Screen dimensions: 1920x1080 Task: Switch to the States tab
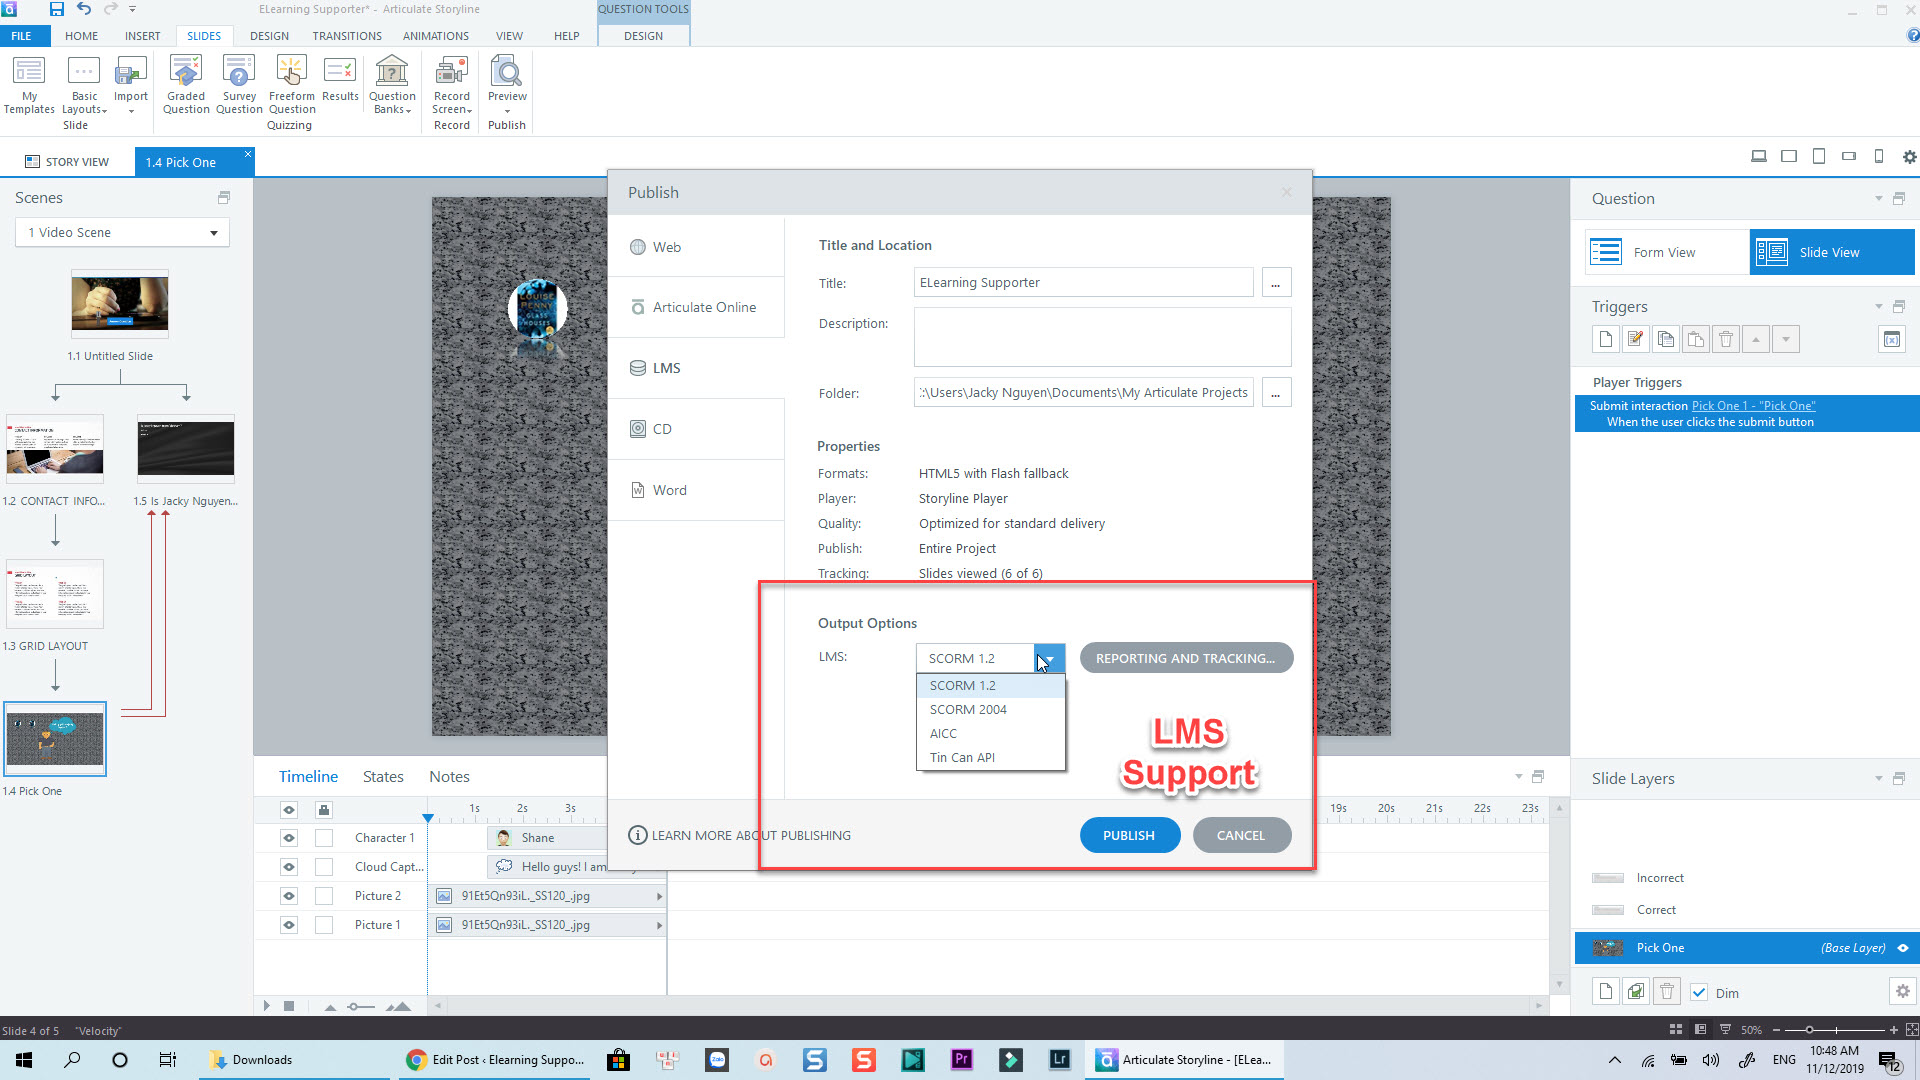[383, 777]
